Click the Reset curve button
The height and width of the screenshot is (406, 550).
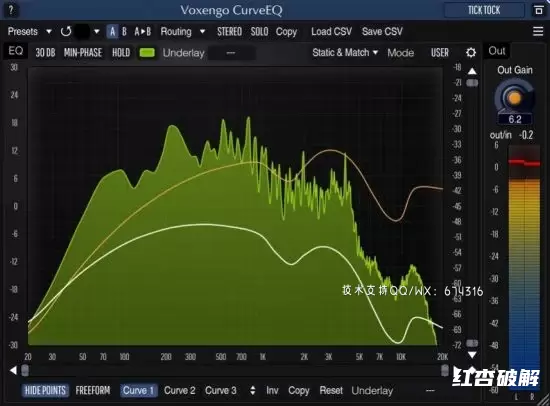tap(331, 390)
